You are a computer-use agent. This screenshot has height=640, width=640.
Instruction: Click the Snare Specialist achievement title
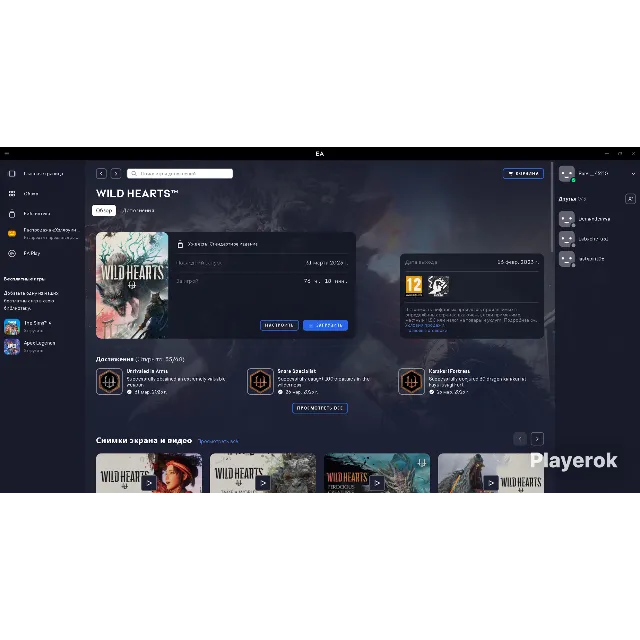(297, 371)
